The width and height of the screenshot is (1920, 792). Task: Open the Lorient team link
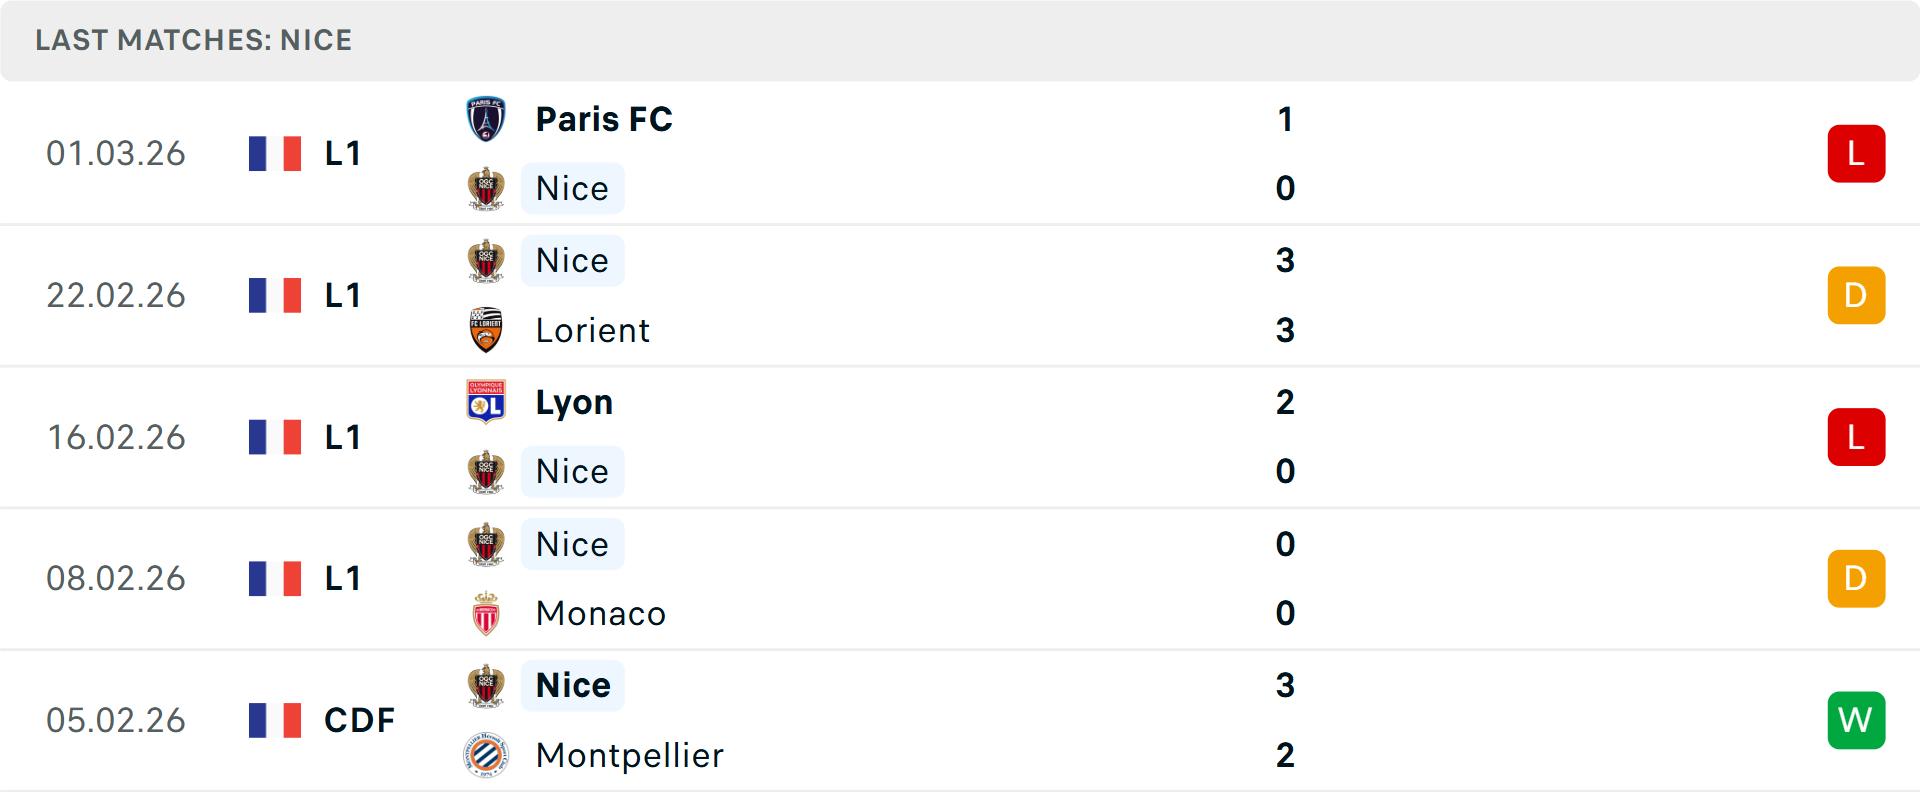592,330
